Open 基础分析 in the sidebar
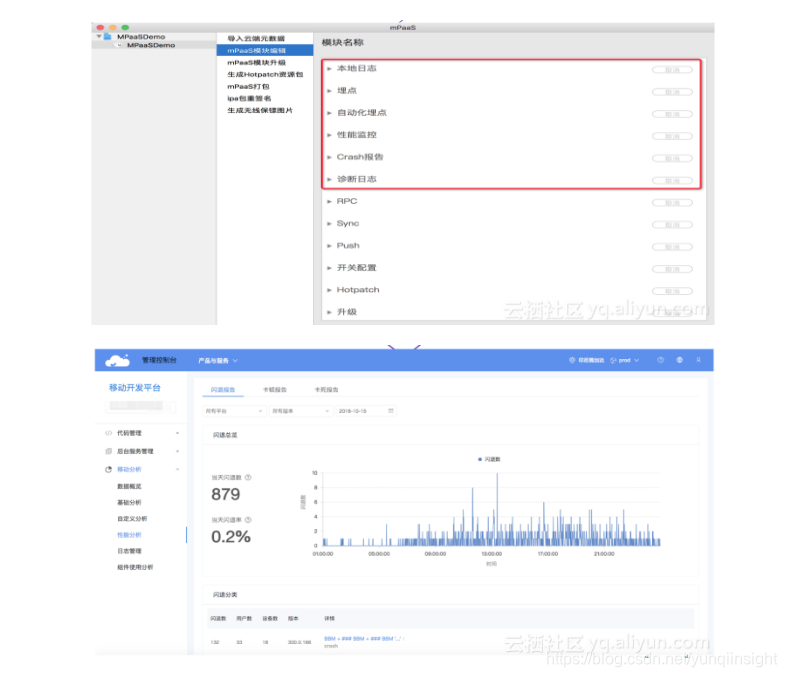This screenshot has width=787, height=677. click(x=129, y=502)
